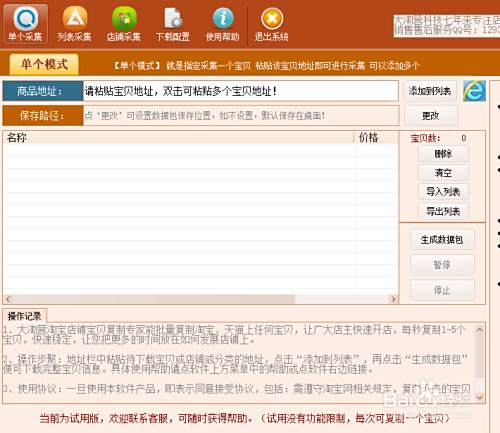Screen dimensions: 500x433
Task: Click 退出系统 exit icon
Action: [272, 24]
